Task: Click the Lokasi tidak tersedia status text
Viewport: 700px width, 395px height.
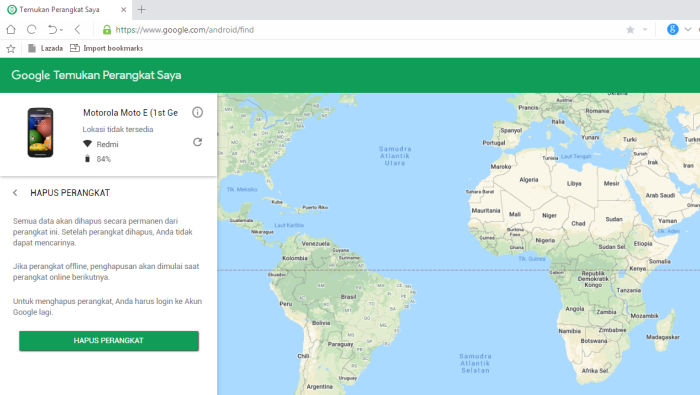Action: (x=118, y=129)
